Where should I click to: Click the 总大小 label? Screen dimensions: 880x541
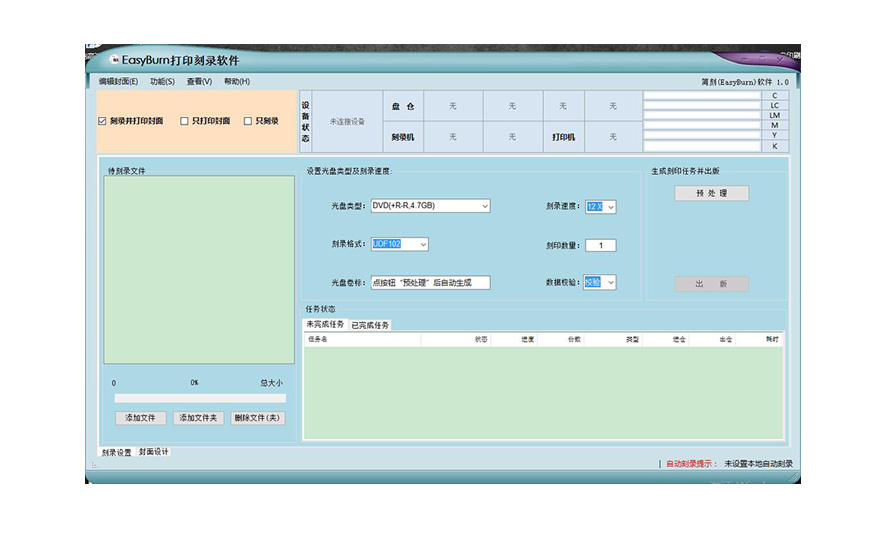[x=271, y=383]
